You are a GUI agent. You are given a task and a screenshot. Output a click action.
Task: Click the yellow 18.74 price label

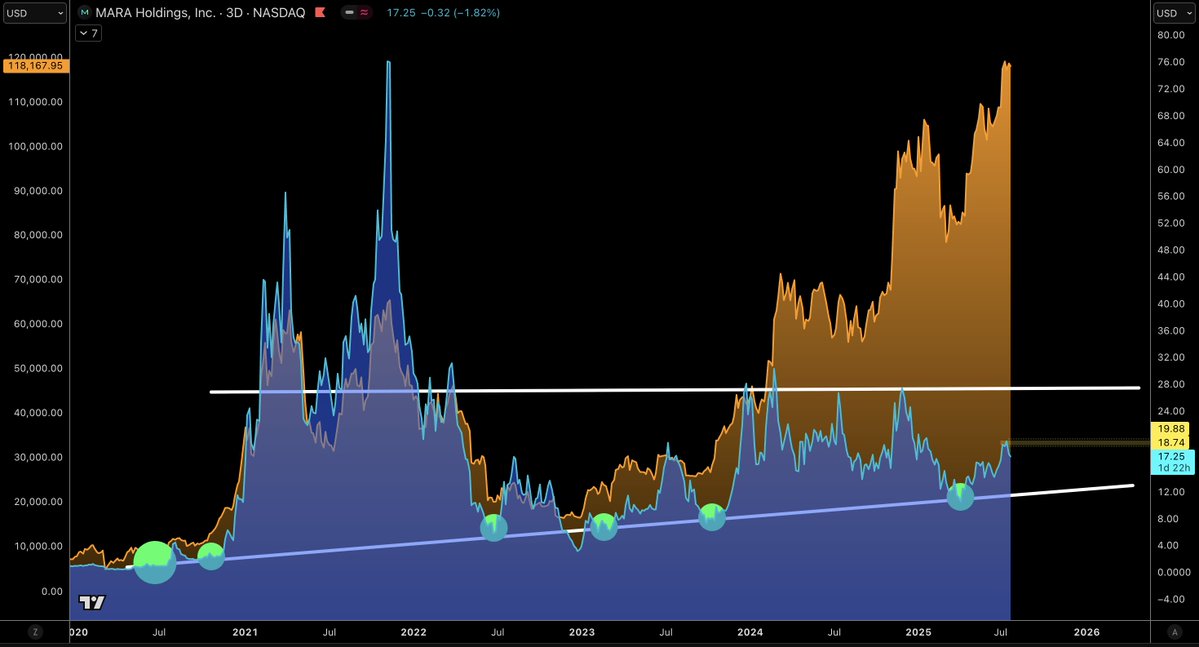pos(1171,442)
